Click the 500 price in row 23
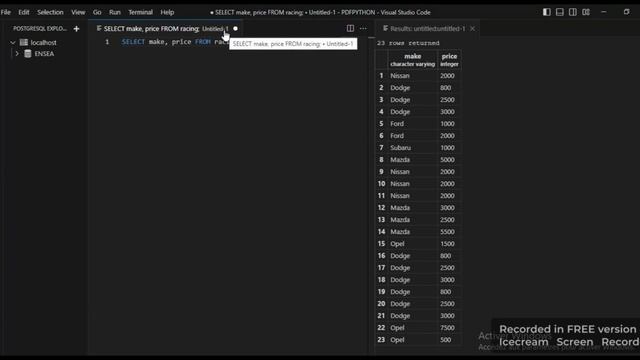The height and width of the screenshot is (360, 640). 449,340
